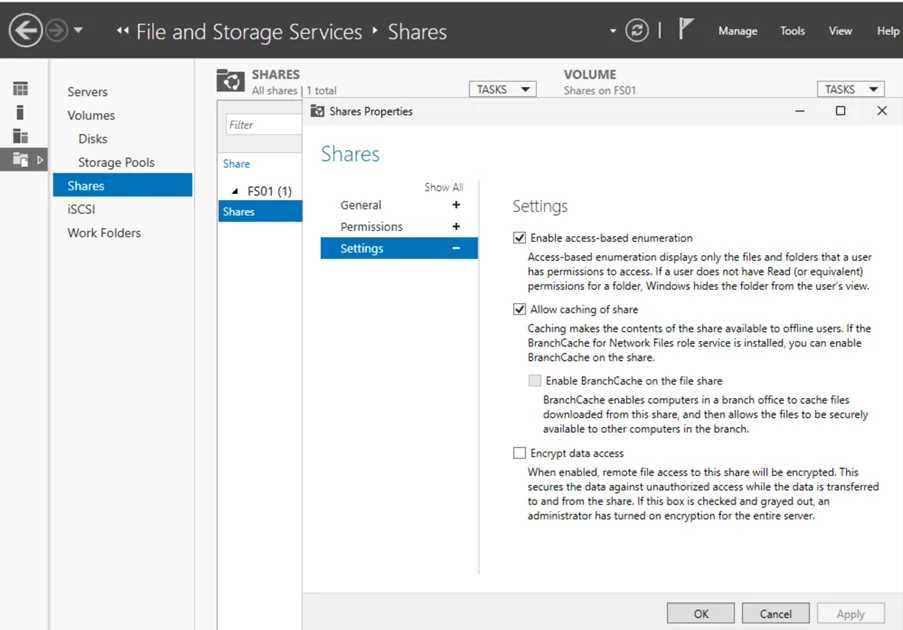Select File and Storage Services sidebar icon
Image resolution: width=903 pixels, height=630 pixels.
[20, 160]
